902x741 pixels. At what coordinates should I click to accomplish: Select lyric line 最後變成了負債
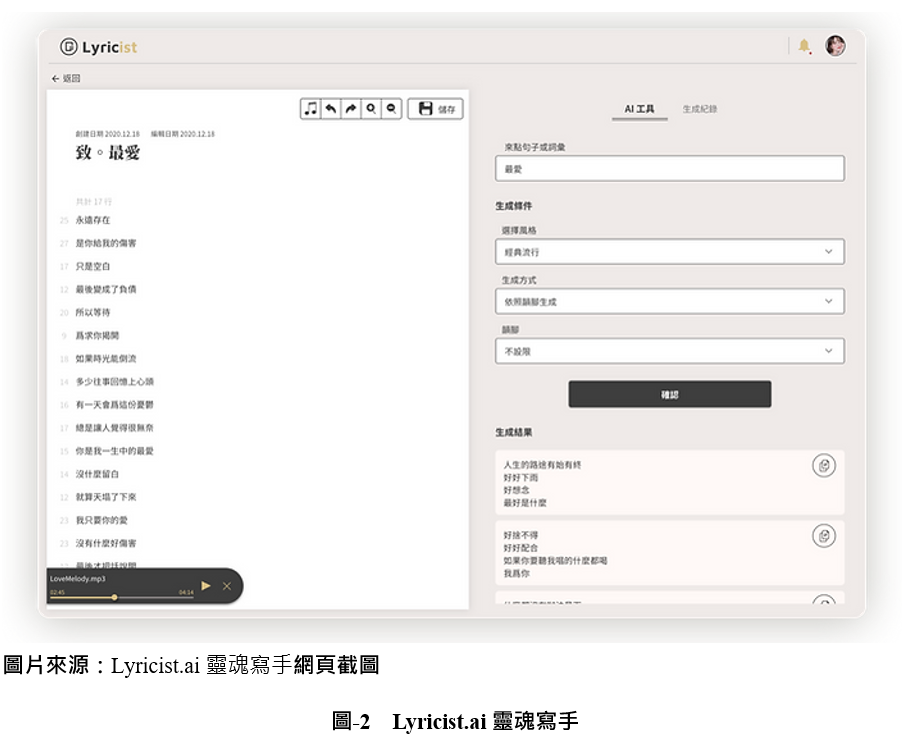click(106, 289)
